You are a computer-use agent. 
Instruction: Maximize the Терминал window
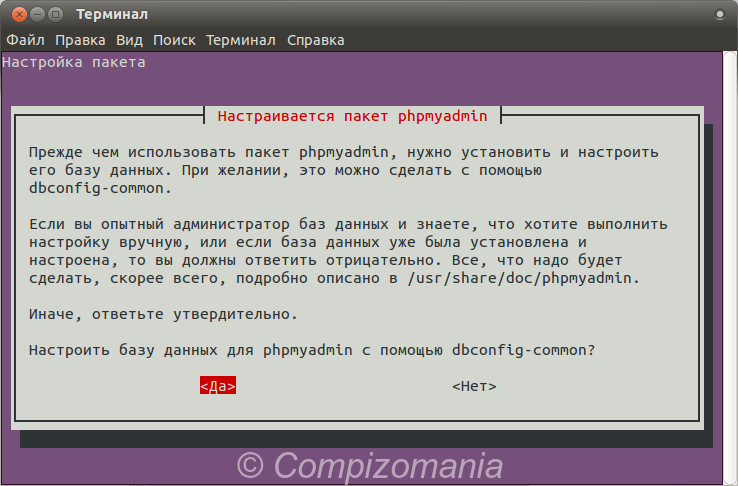[56, 15]
